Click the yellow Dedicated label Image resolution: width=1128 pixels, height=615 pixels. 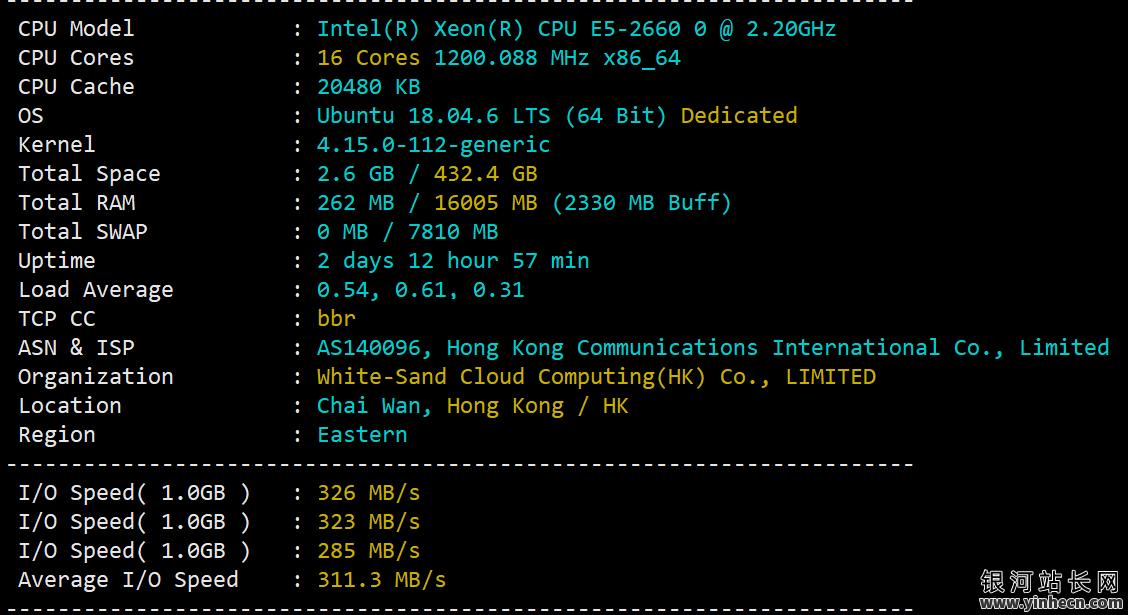pos(739,116)
